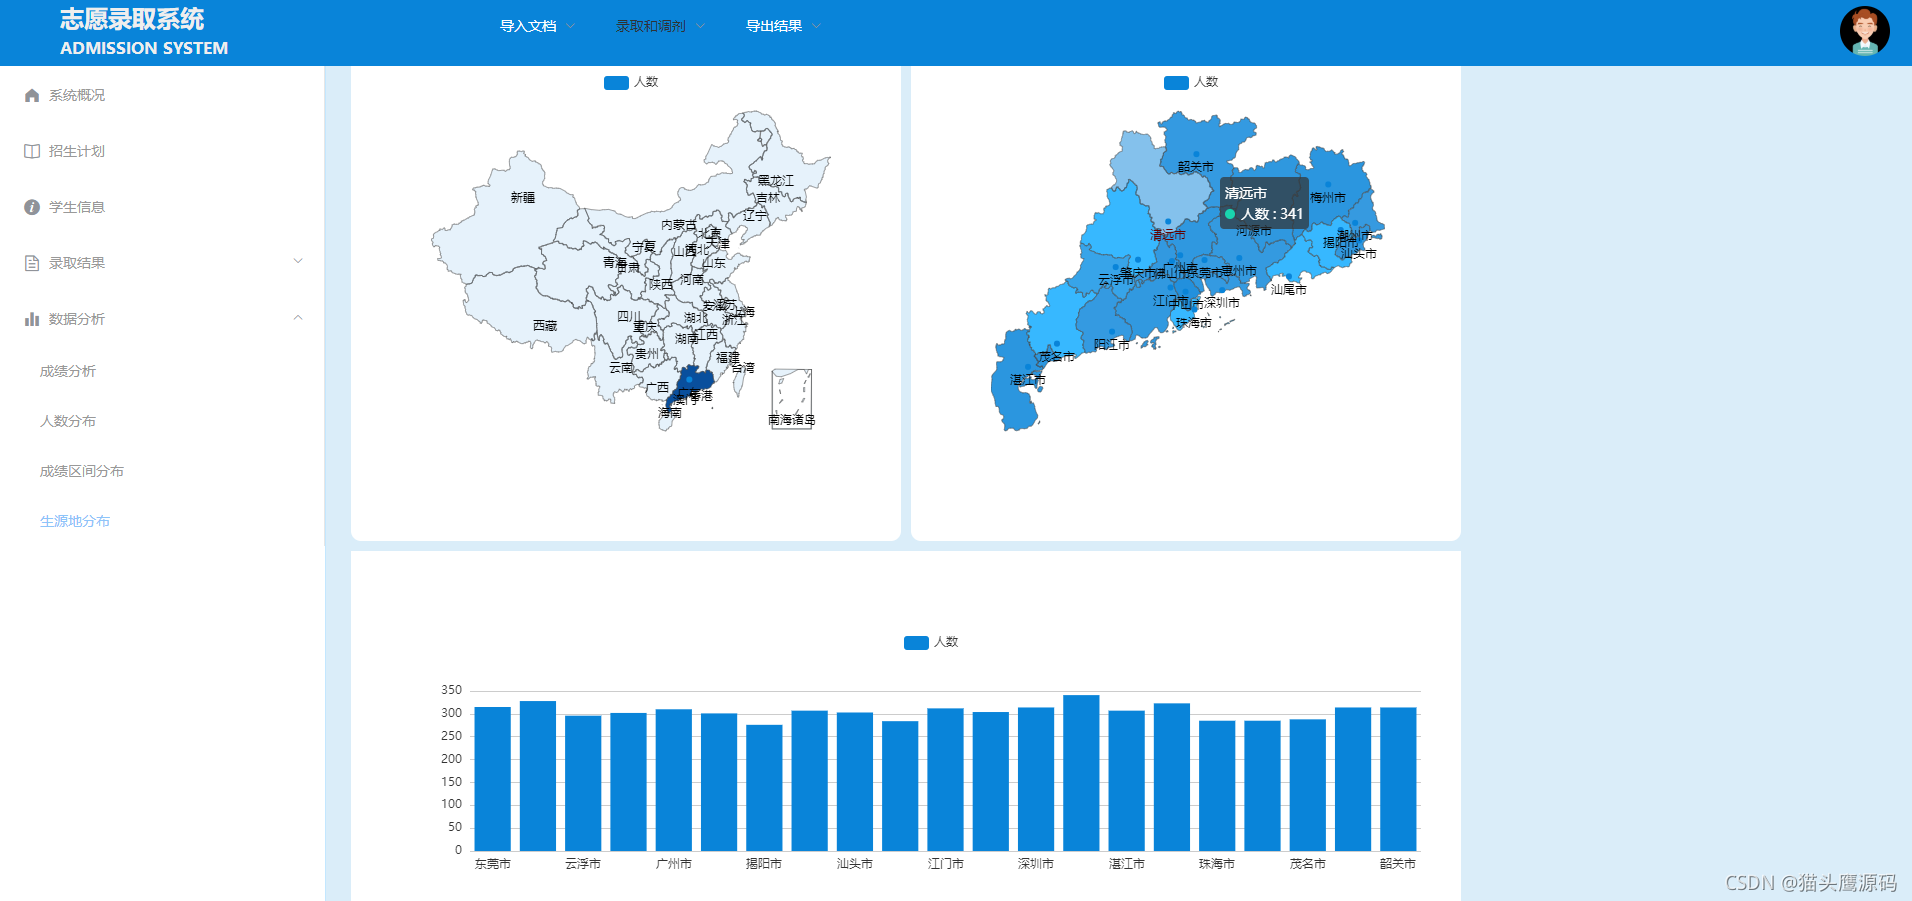
Task: Click the 梅州市 label on Guangdong map
Action: 1328,198
